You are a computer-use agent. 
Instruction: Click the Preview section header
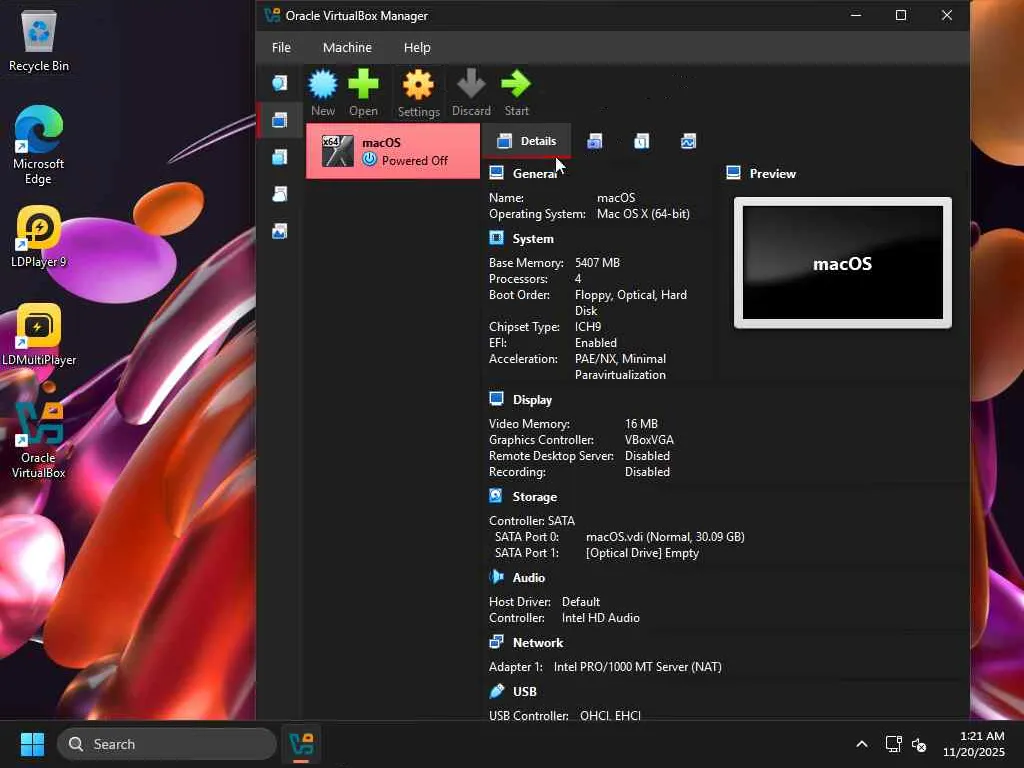pos(773,174)
